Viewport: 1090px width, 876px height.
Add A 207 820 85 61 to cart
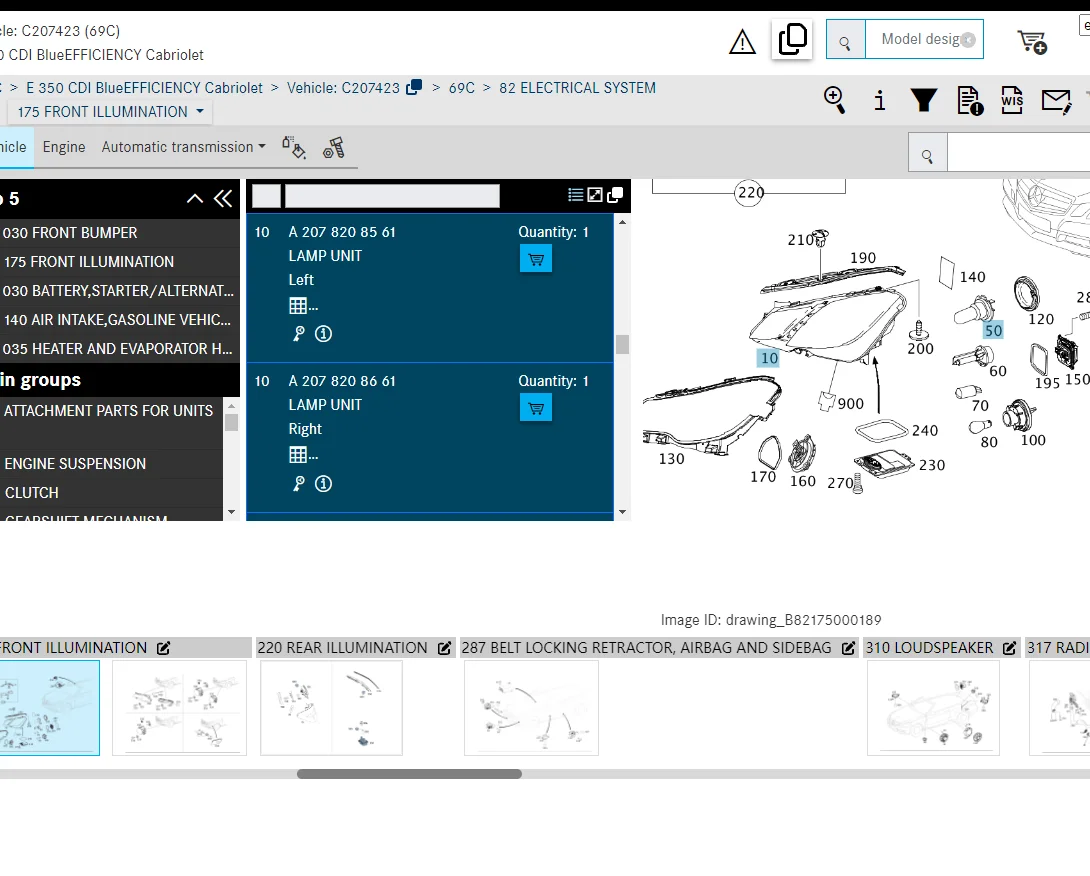click(536, 259)
